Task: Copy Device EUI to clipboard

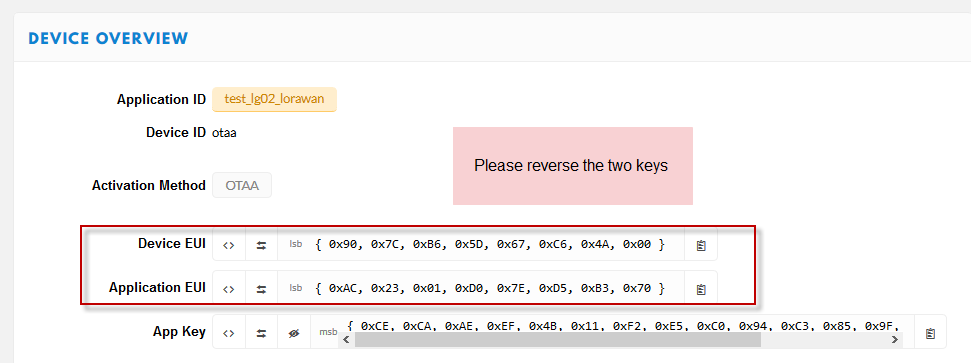Action: 701,245
